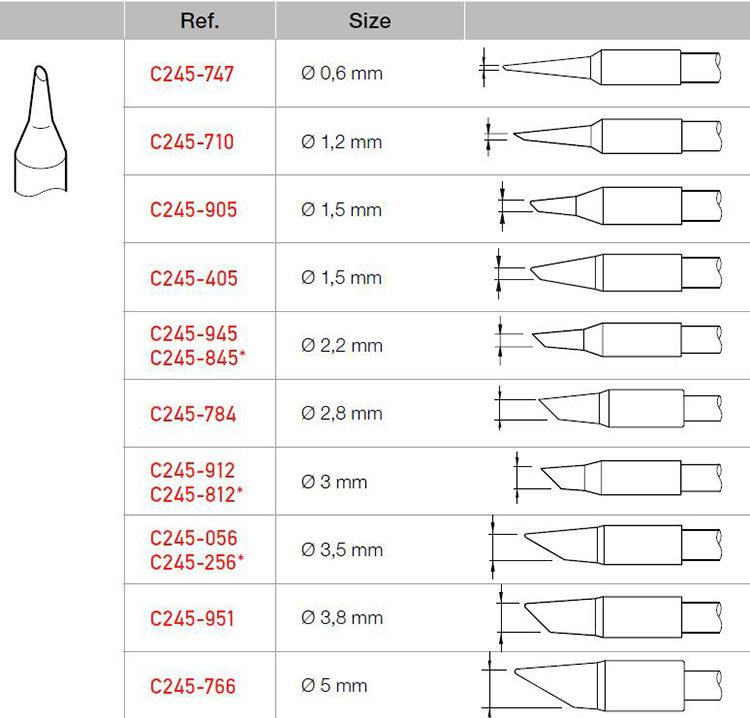Select the C245-256* reference
Viewport: 750px width, 718px height.
(197, 562)
